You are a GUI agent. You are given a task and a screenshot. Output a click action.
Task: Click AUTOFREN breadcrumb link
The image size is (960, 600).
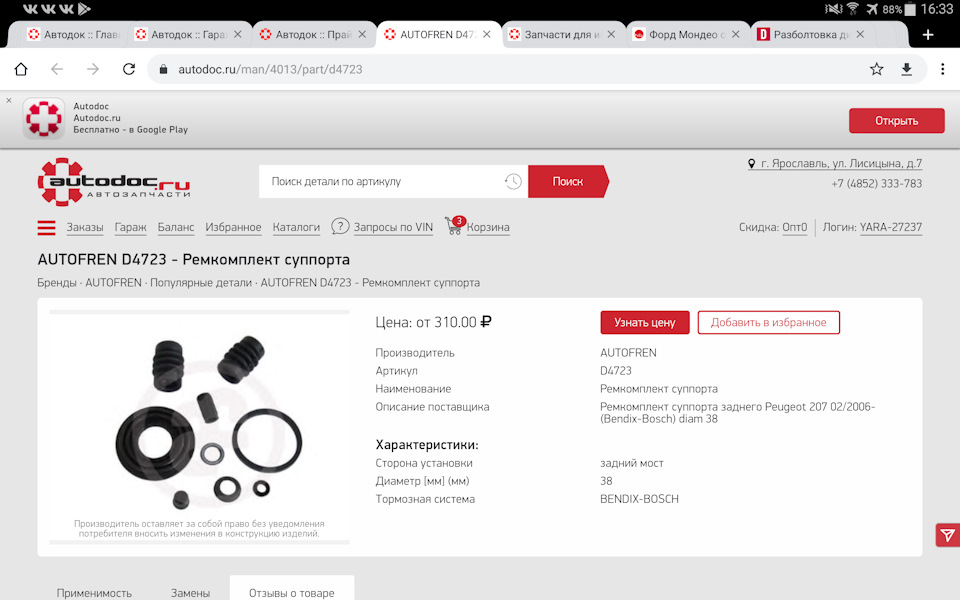(113, 283)
